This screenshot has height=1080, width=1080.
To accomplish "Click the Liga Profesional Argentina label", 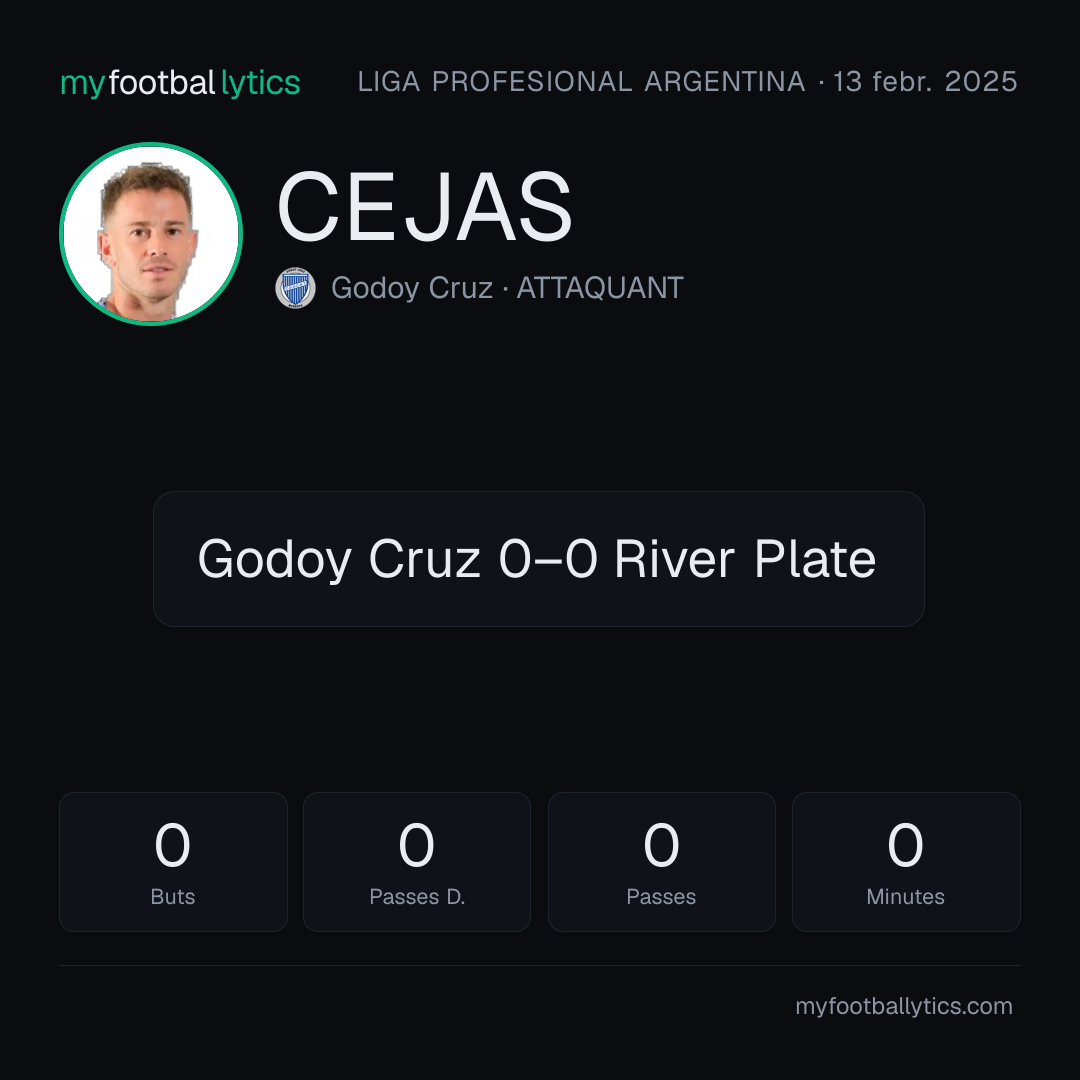I will pyautogui.click(x=581, y=82).
